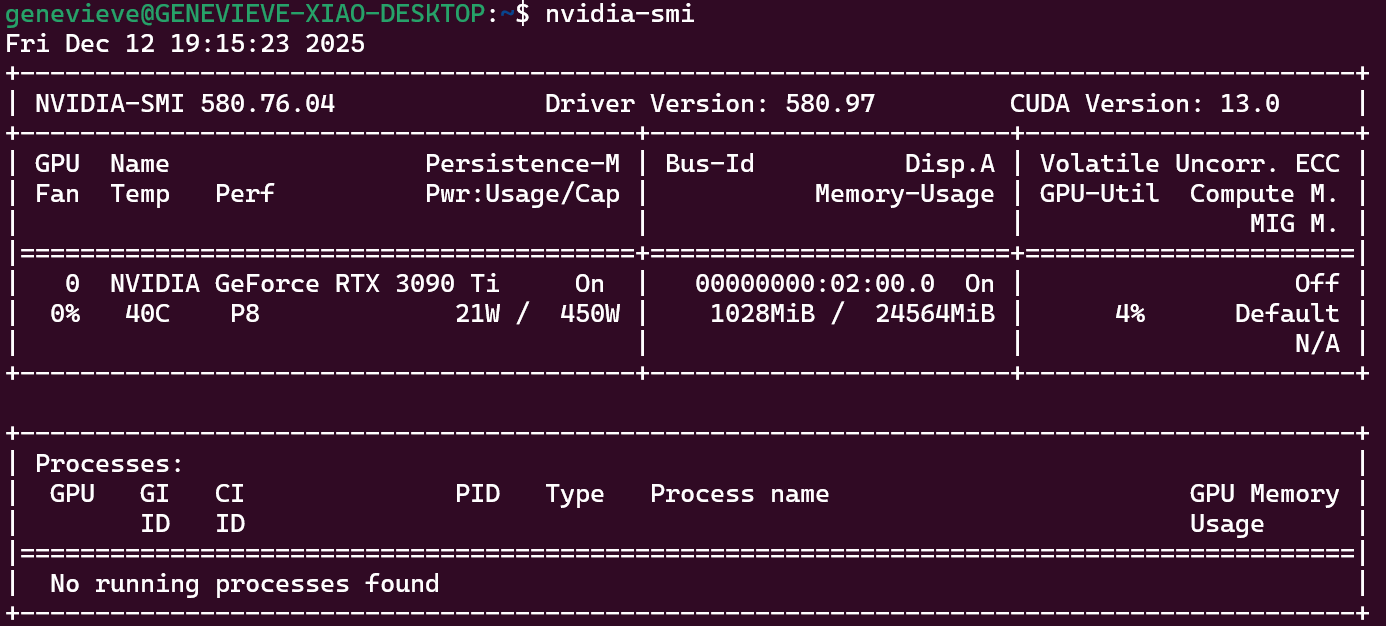Click the power cap value 450W
Screen dimensions: 1386x626
coord(590,314)
